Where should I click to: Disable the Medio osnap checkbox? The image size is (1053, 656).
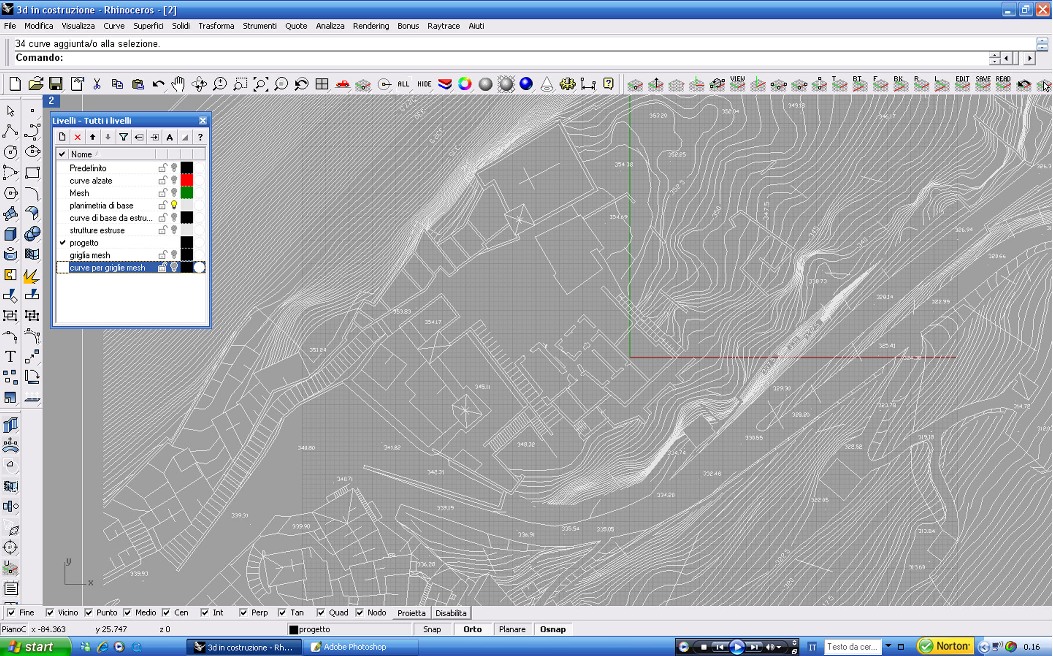click(128, 613)
